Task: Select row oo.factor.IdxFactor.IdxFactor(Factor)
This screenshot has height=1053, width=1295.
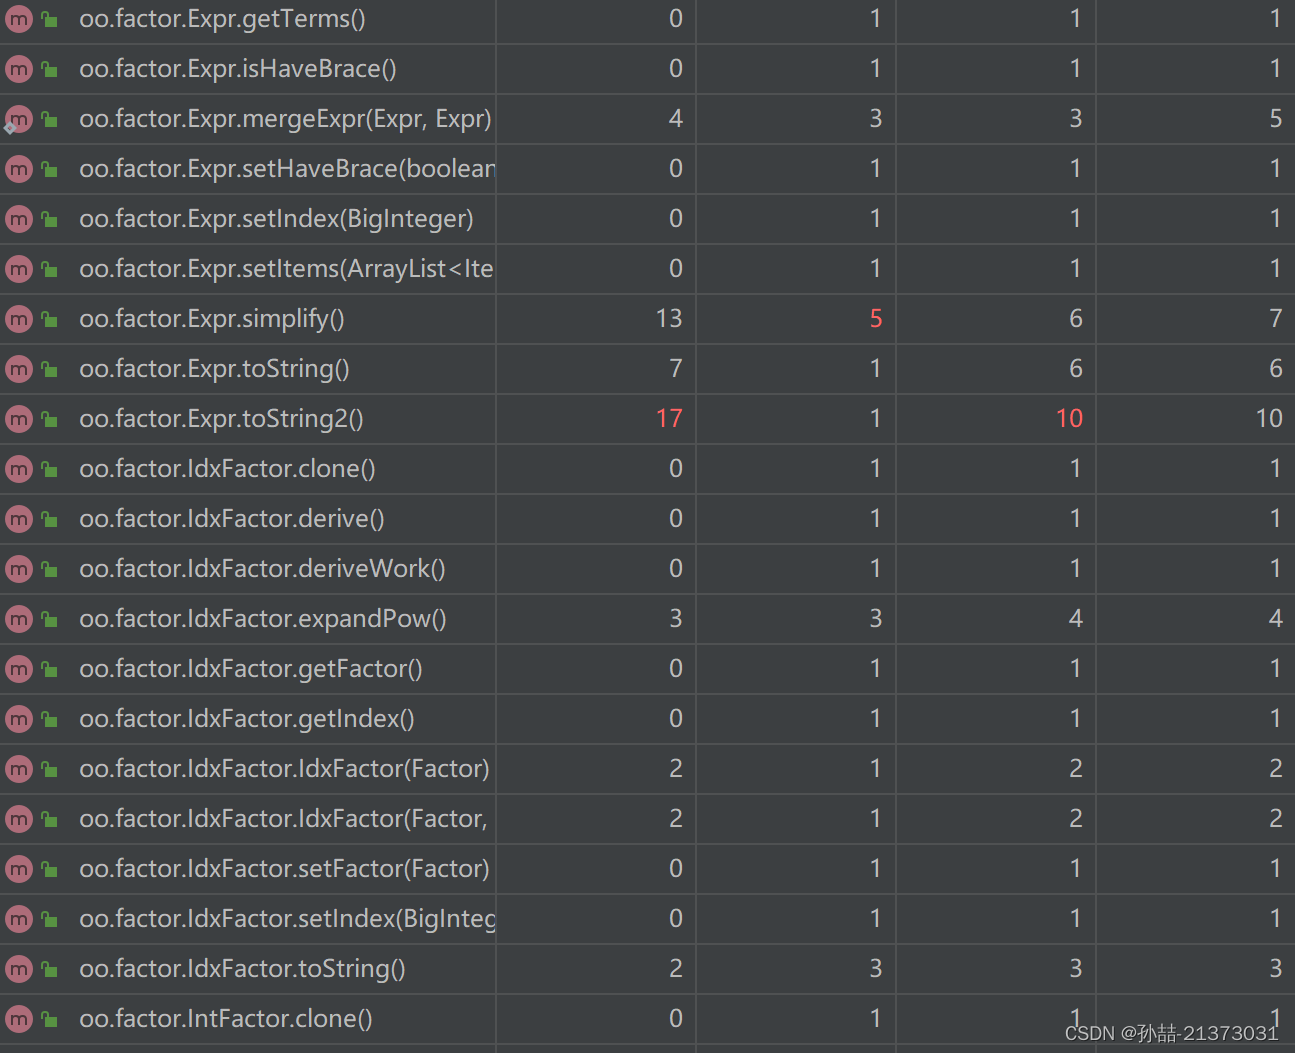Action: click(647, 769)
